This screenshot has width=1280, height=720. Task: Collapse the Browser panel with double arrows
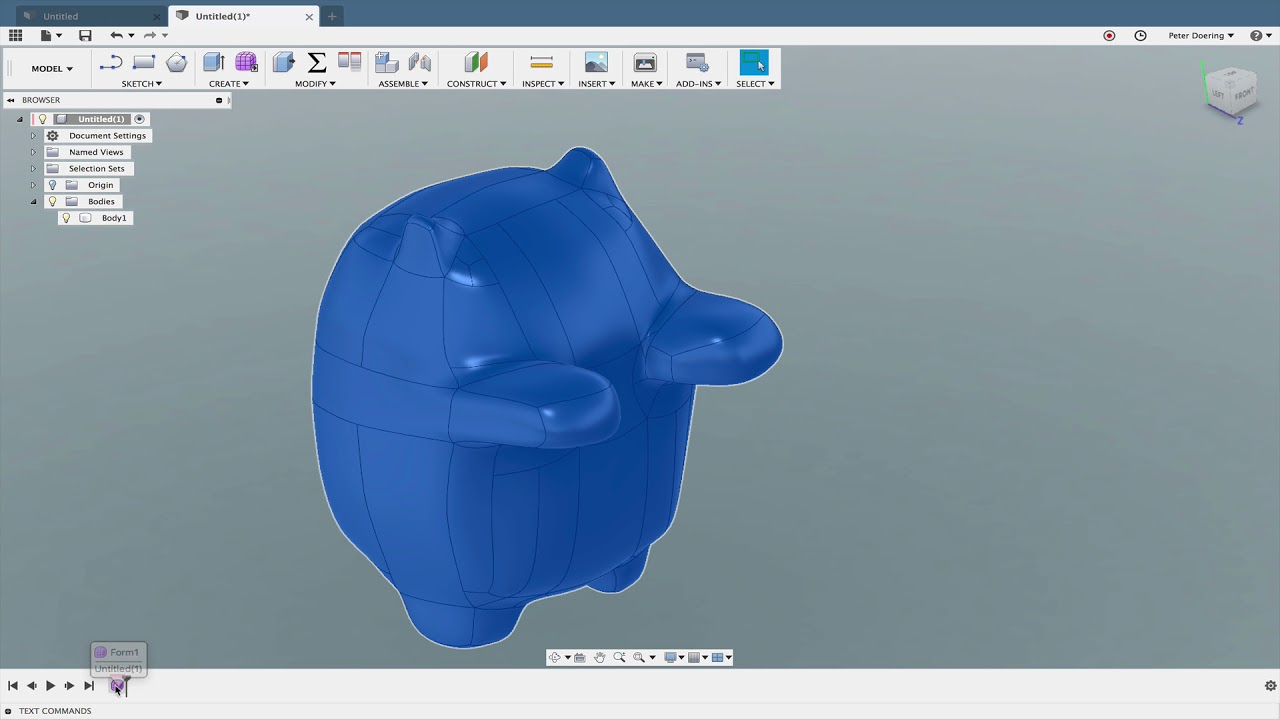click(x=11, y=100)
